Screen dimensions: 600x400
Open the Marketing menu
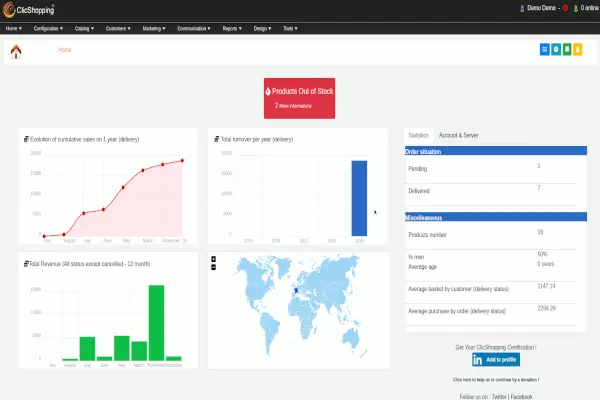pyautogui.click(x=153, y=29)
